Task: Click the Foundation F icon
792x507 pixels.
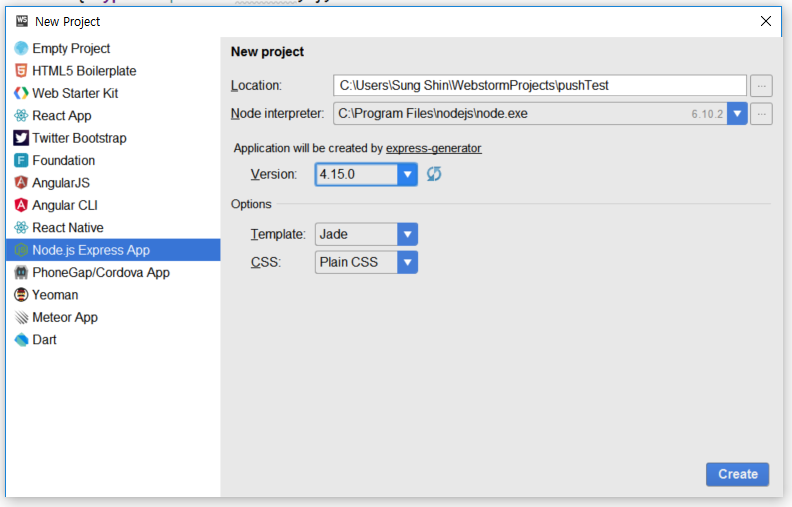Action: 21,161
